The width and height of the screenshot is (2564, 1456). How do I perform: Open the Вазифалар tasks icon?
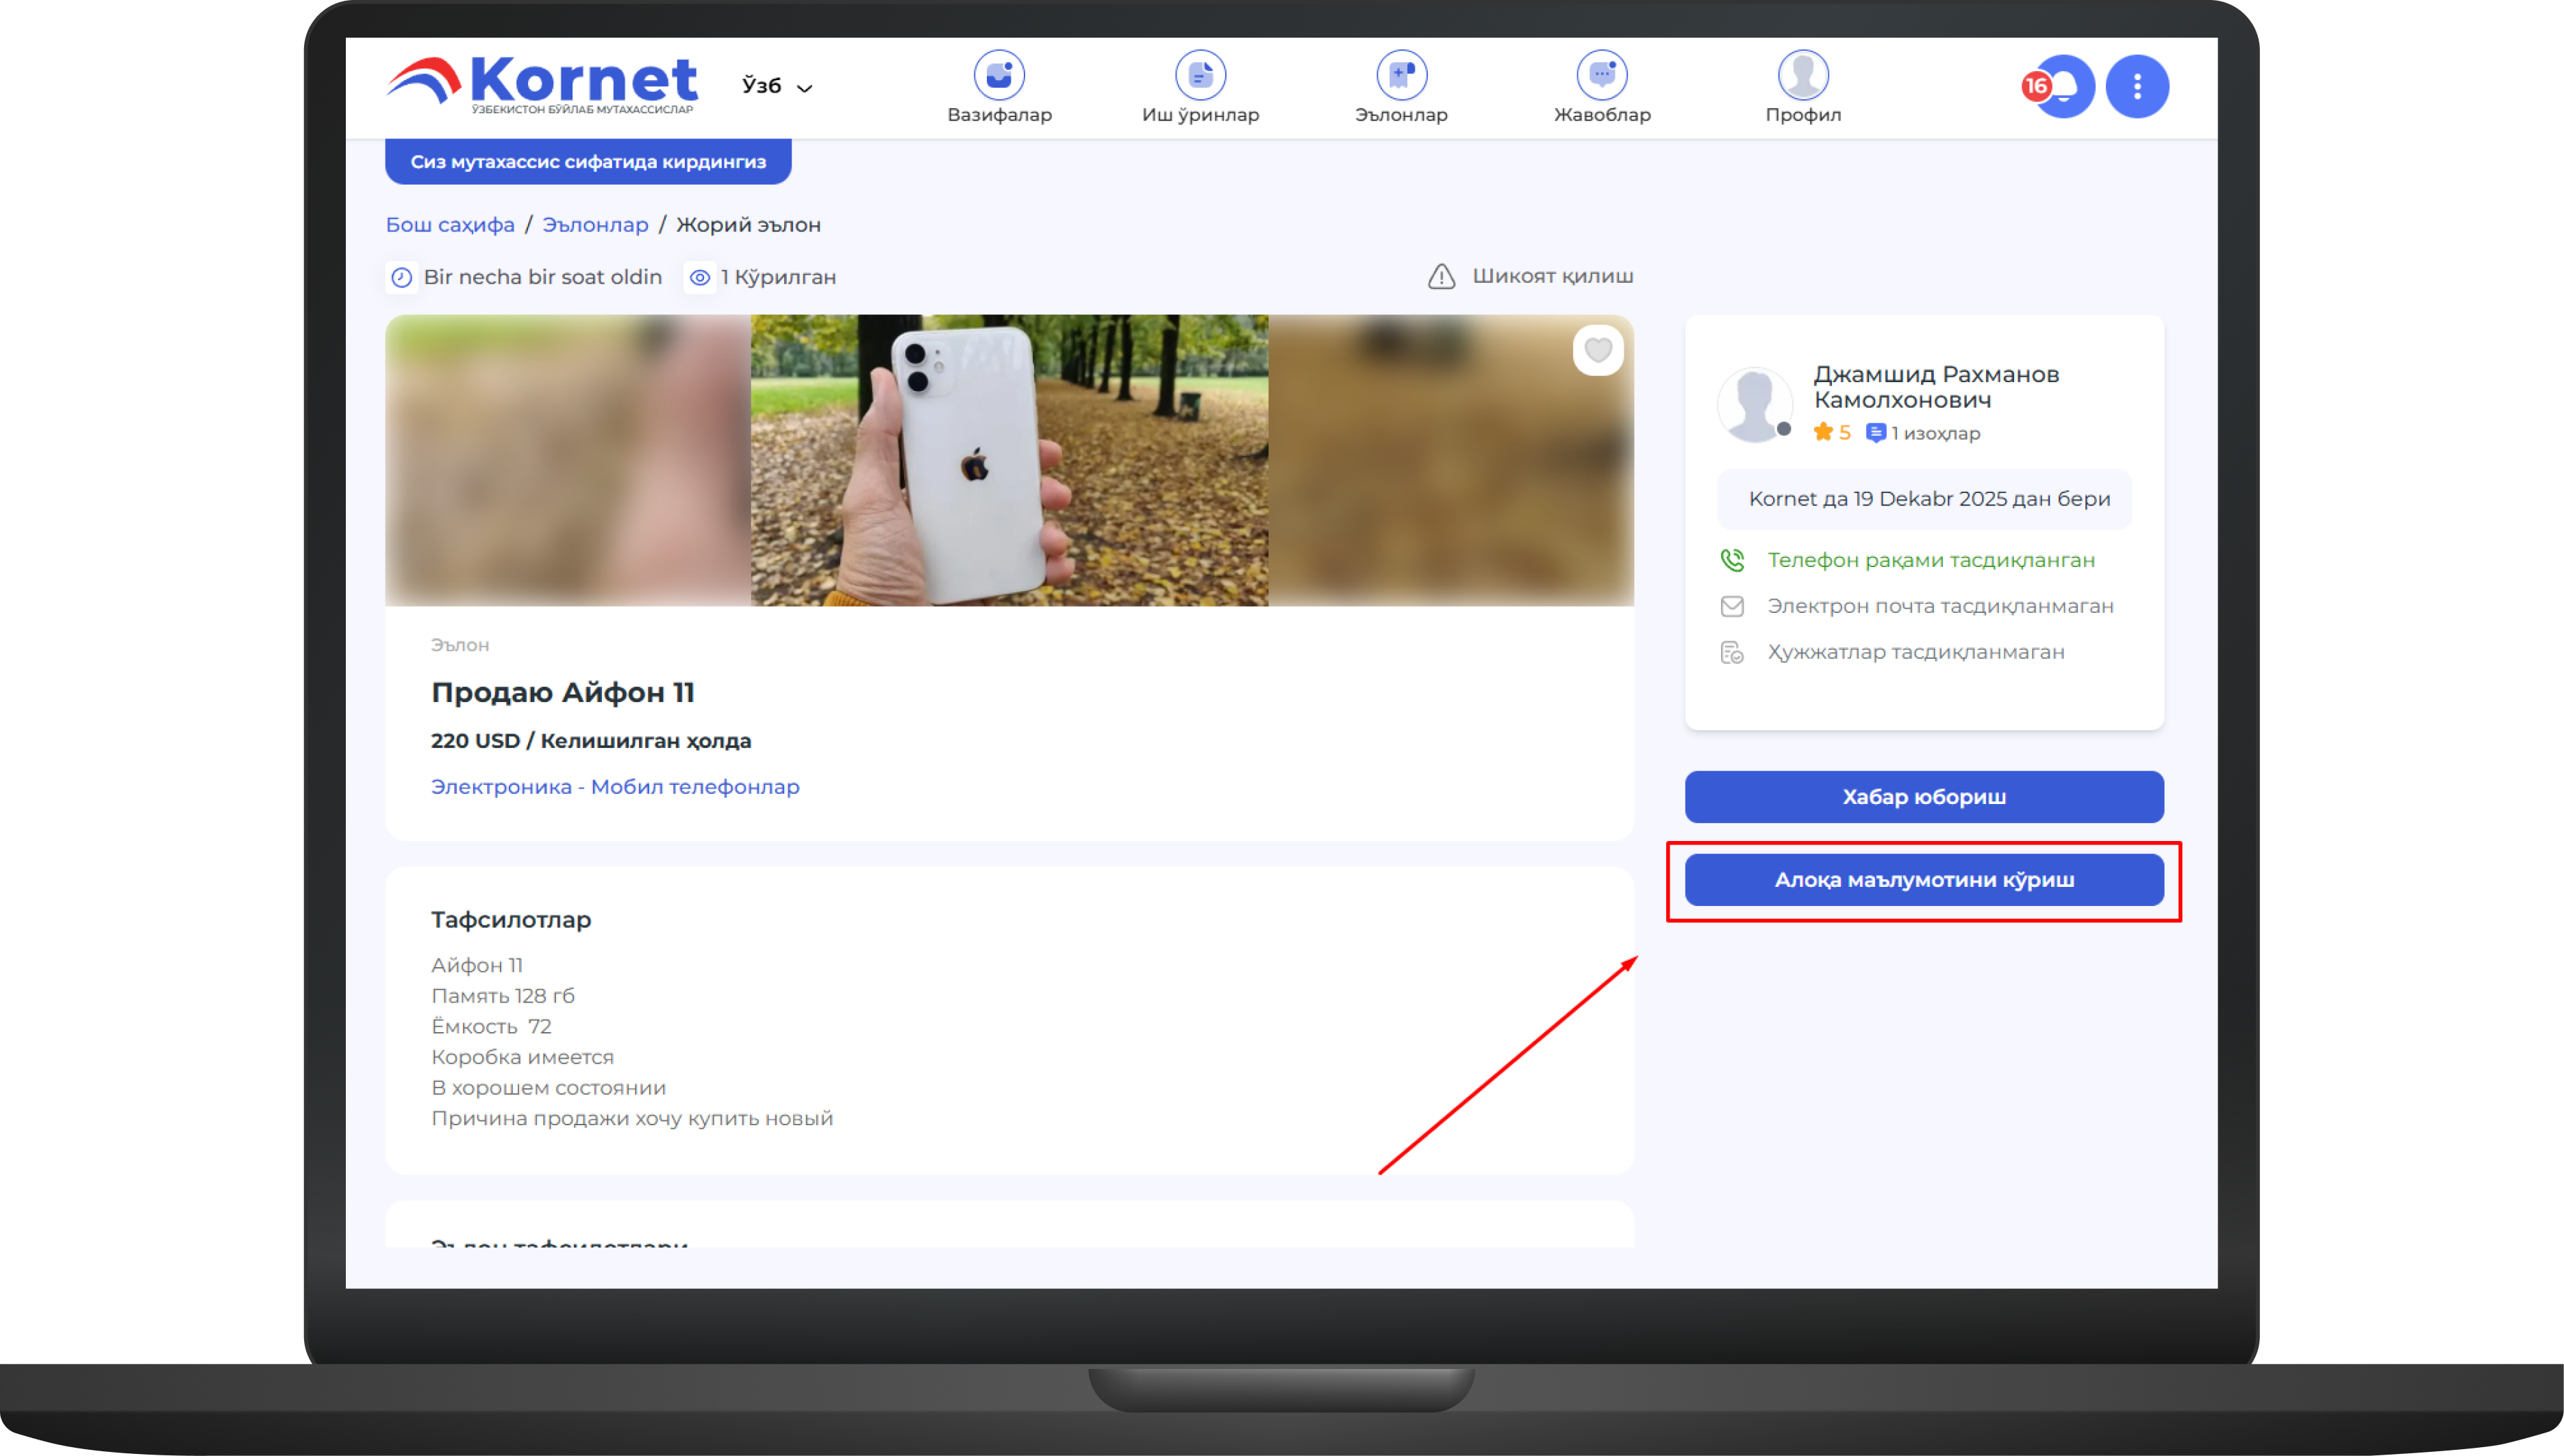point(999,75)
